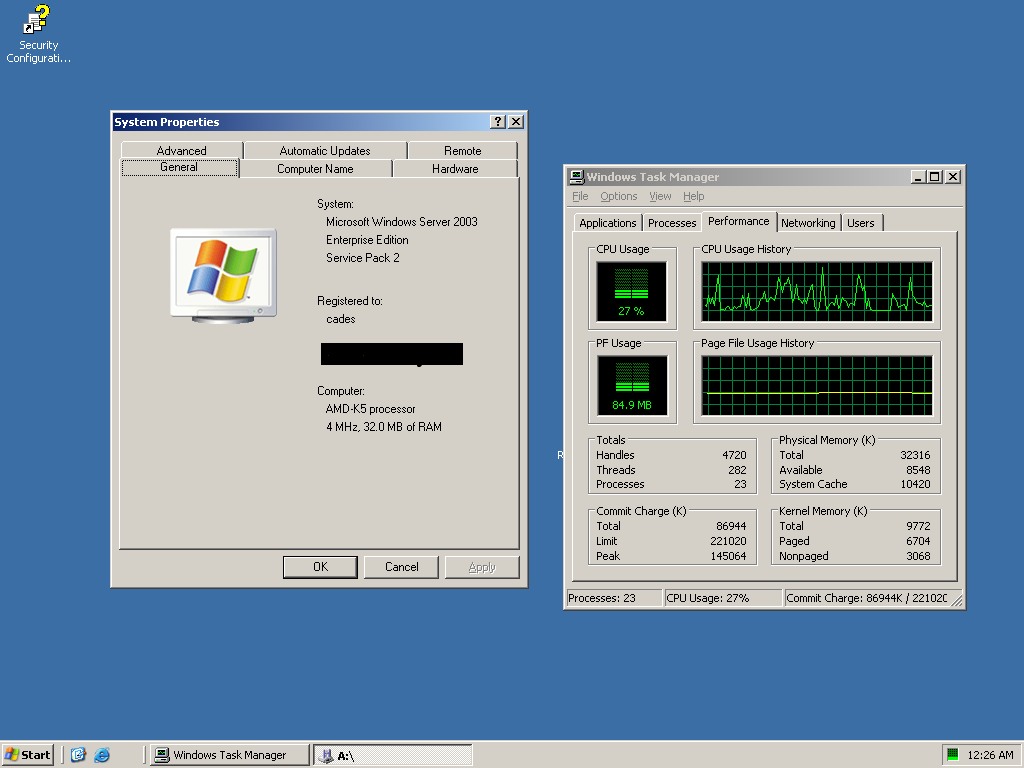Close the System Properties dialog
Image resolution: width=1024 pixels, height=768 pixels.
tap(516, 121)
